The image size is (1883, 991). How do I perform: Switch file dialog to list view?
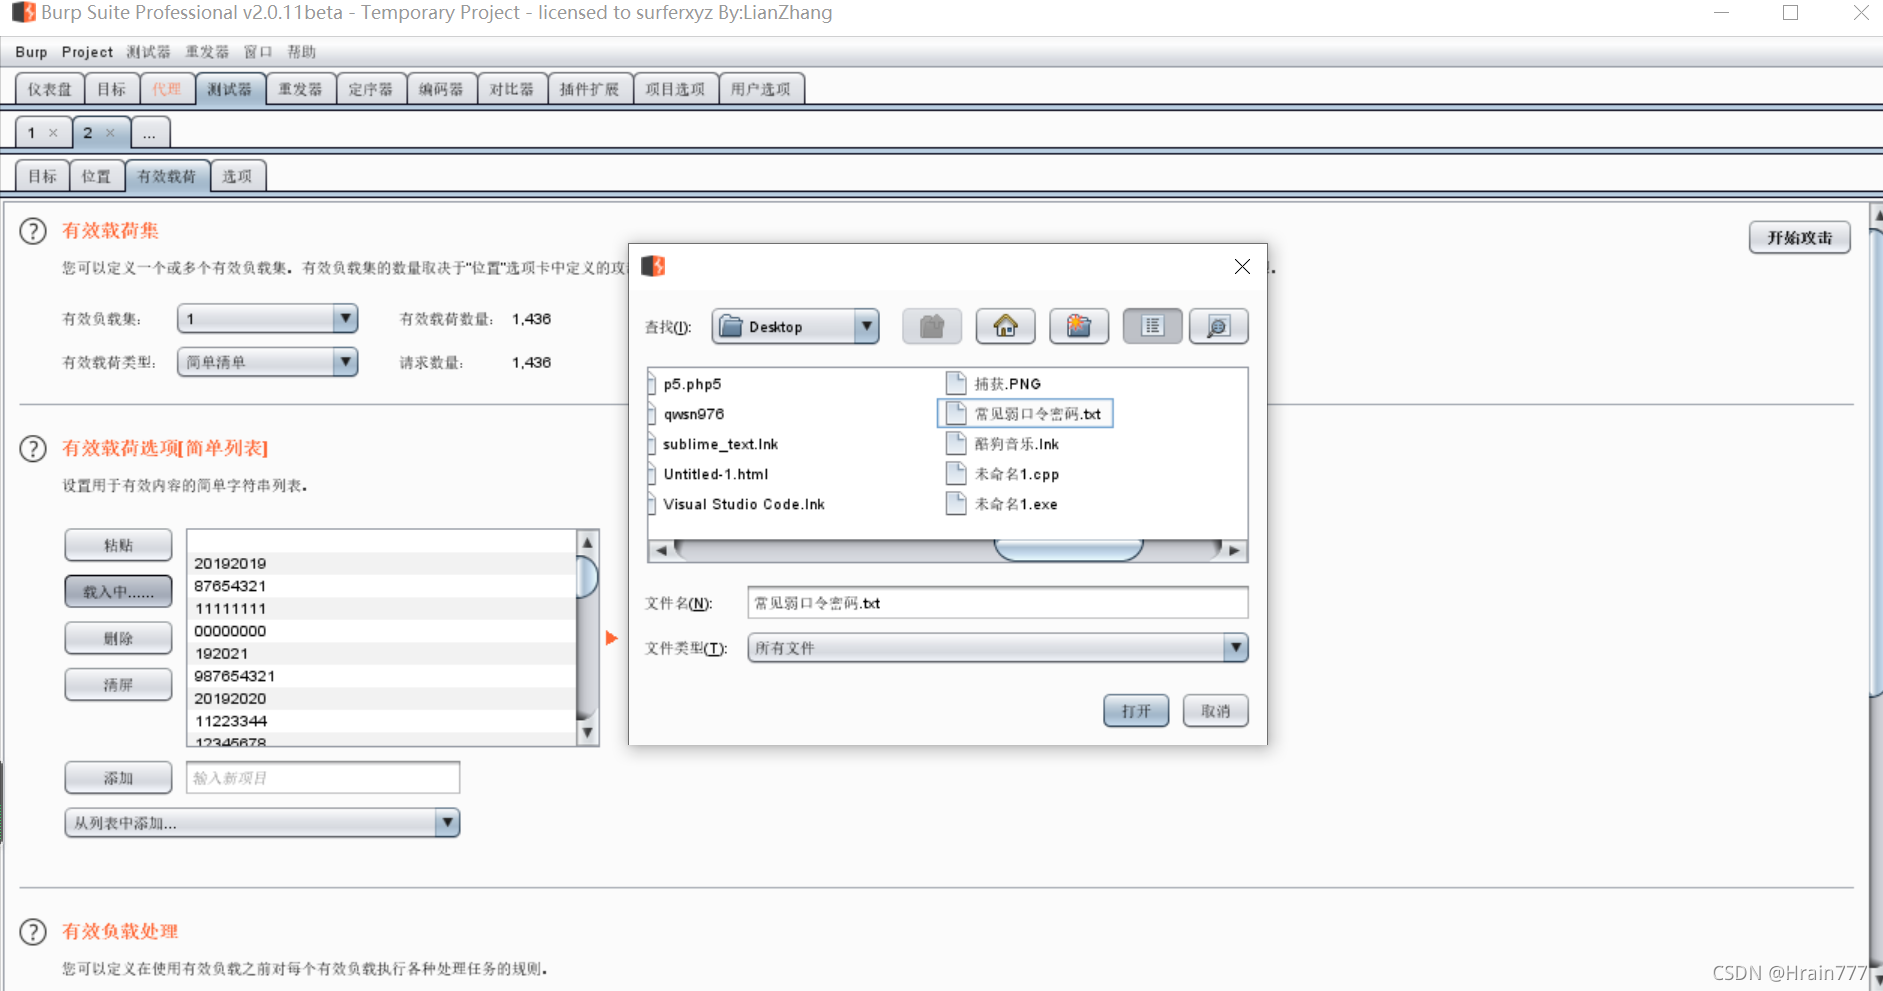click(x=1152, y=326)
